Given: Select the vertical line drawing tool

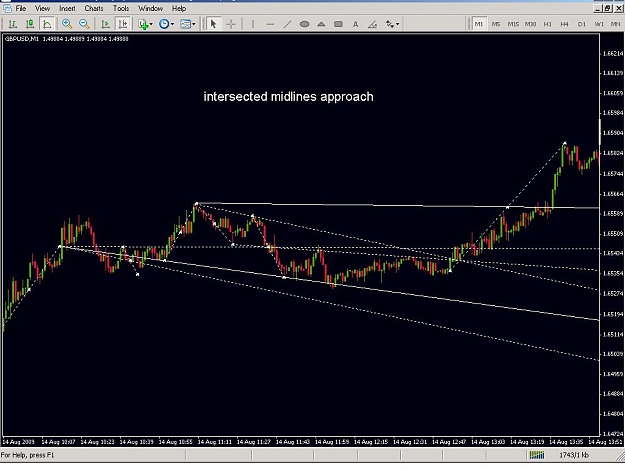Looking at the screenshot, I should (253, 24).
